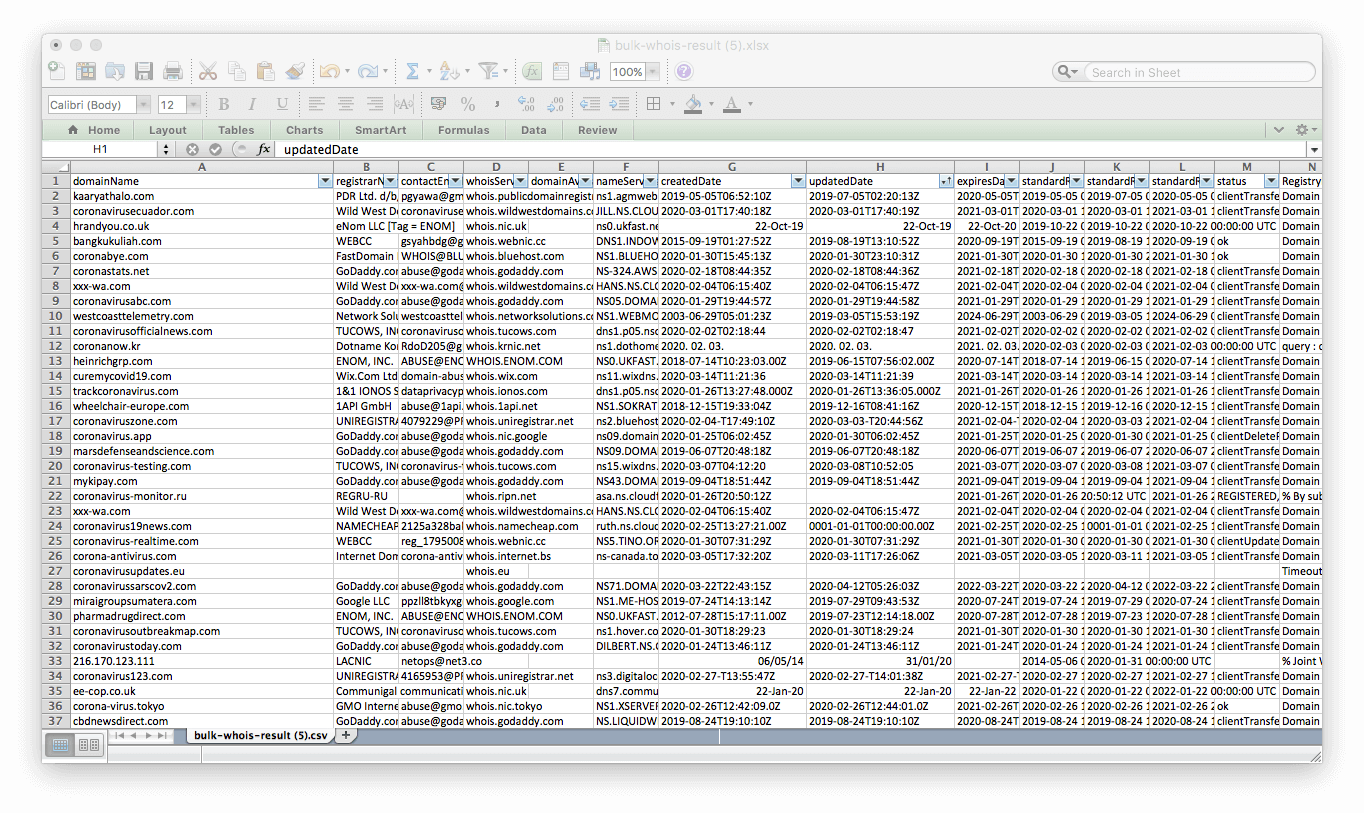The image size is (1364, 813).
Task: Pick a fill color from paint bucket
Action: (693, 104)
